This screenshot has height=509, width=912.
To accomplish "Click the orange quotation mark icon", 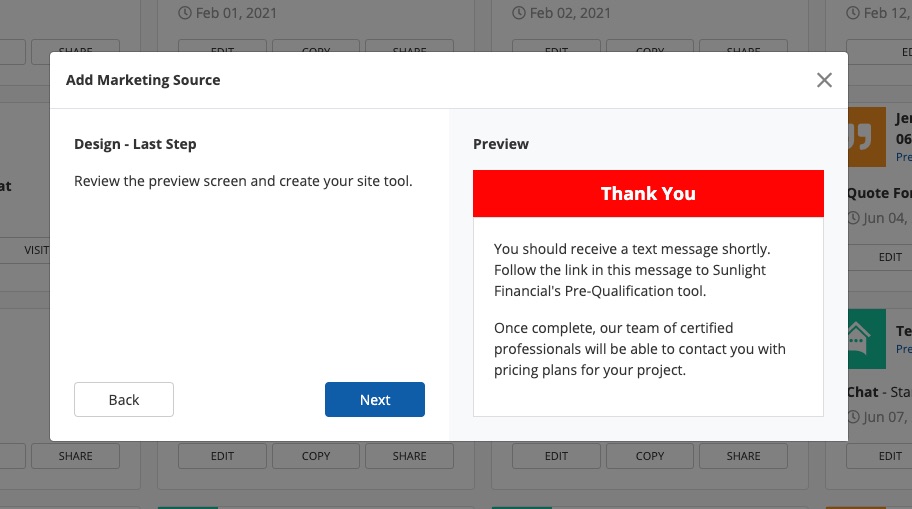I will 866,137.
